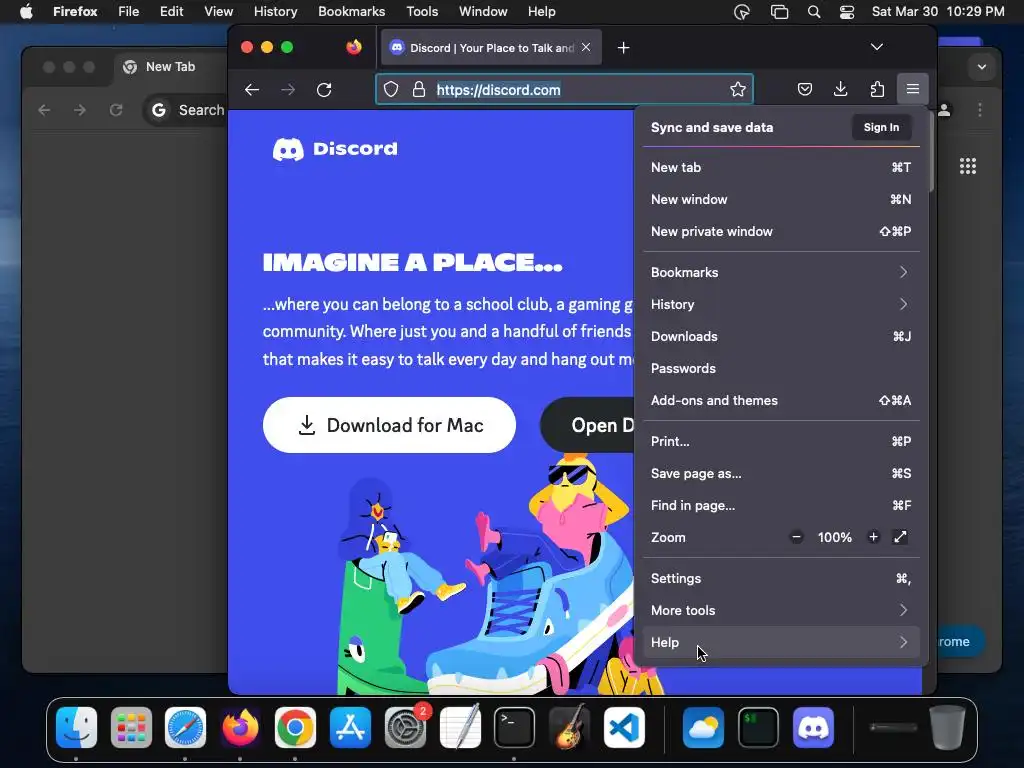
Task: Open a new tab with plus button
Action: [624, 48]
